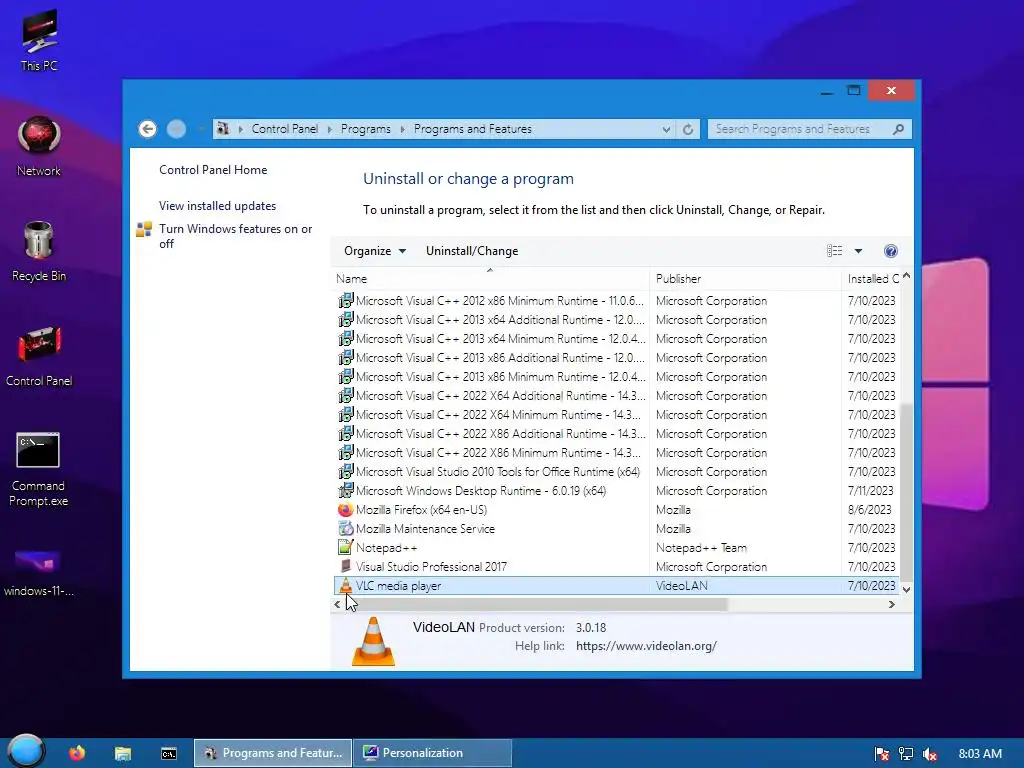Select Visual C++ 2012 x86 Minimum Runtime row
The image size is (1024, 768).
pyautogui.click(x=616, y=301)
